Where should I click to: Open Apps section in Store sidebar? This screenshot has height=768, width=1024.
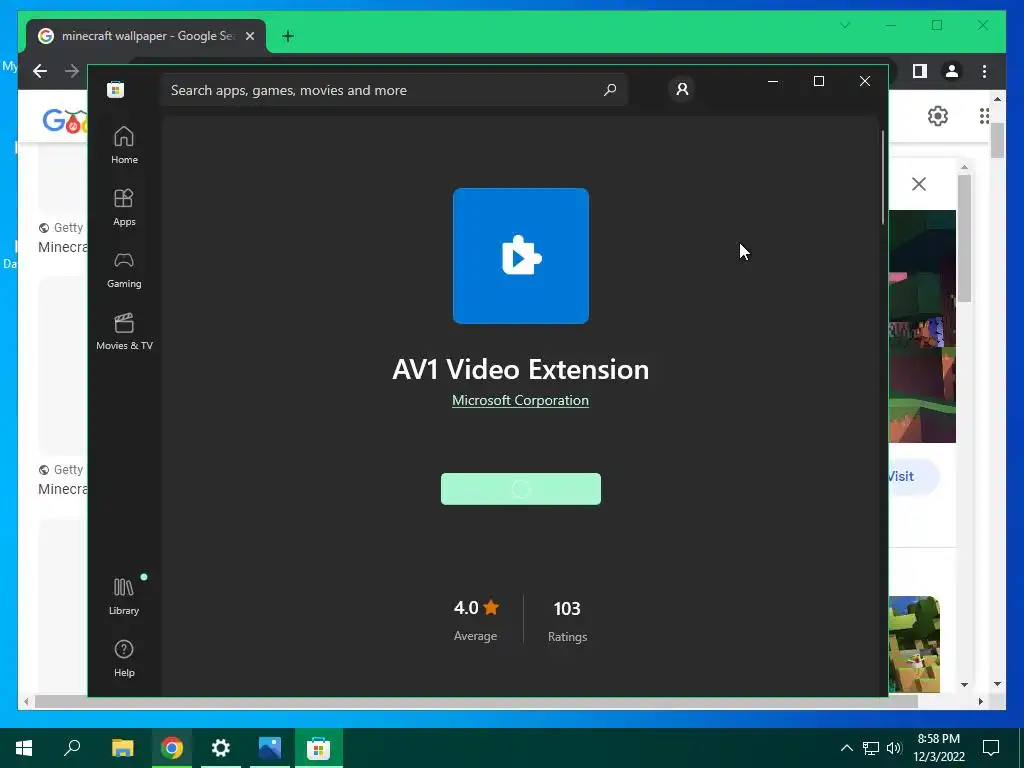(x=124, y=207)
